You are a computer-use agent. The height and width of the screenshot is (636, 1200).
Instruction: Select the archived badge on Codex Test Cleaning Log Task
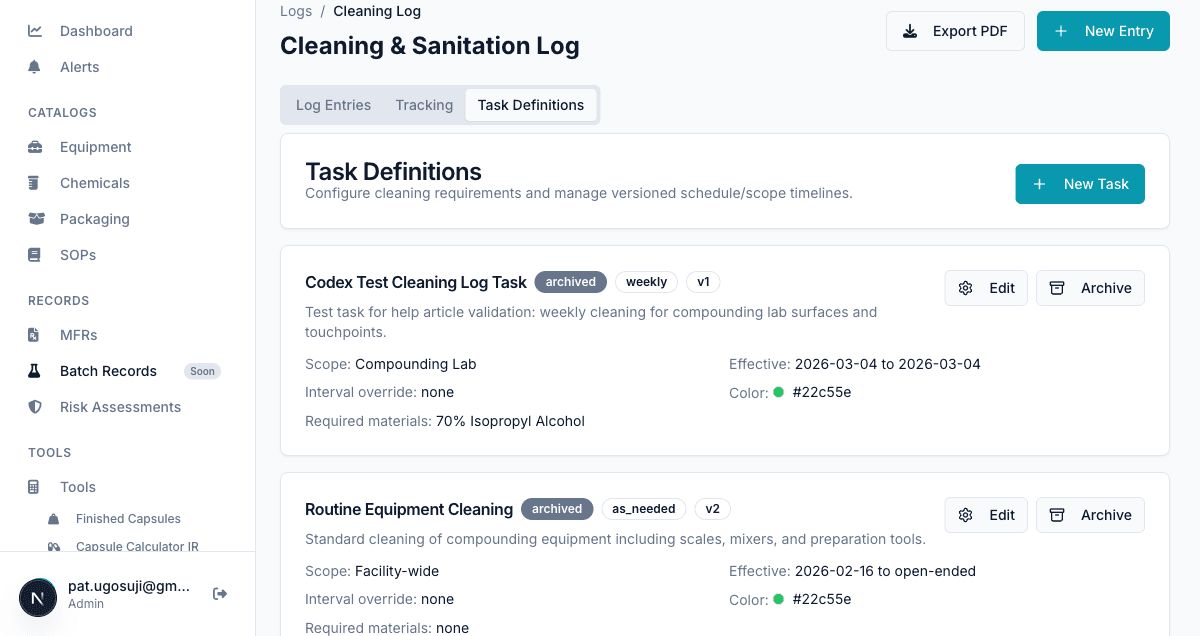pyautogui.click(x=570, y=282)
